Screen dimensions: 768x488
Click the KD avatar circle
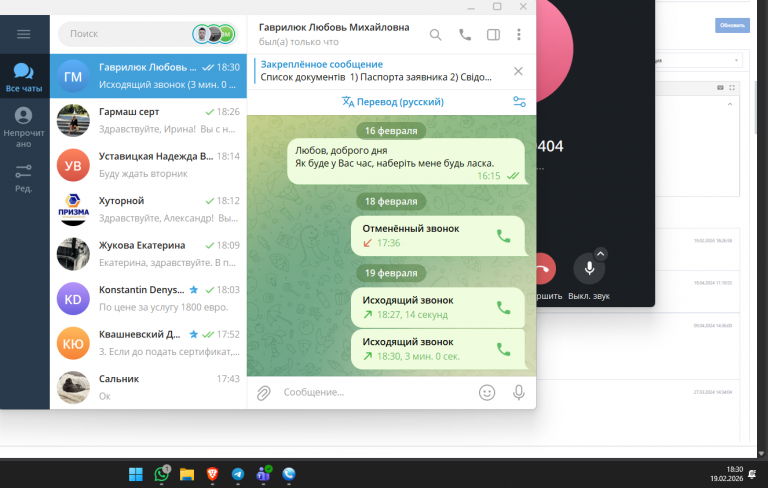(73, 299)
